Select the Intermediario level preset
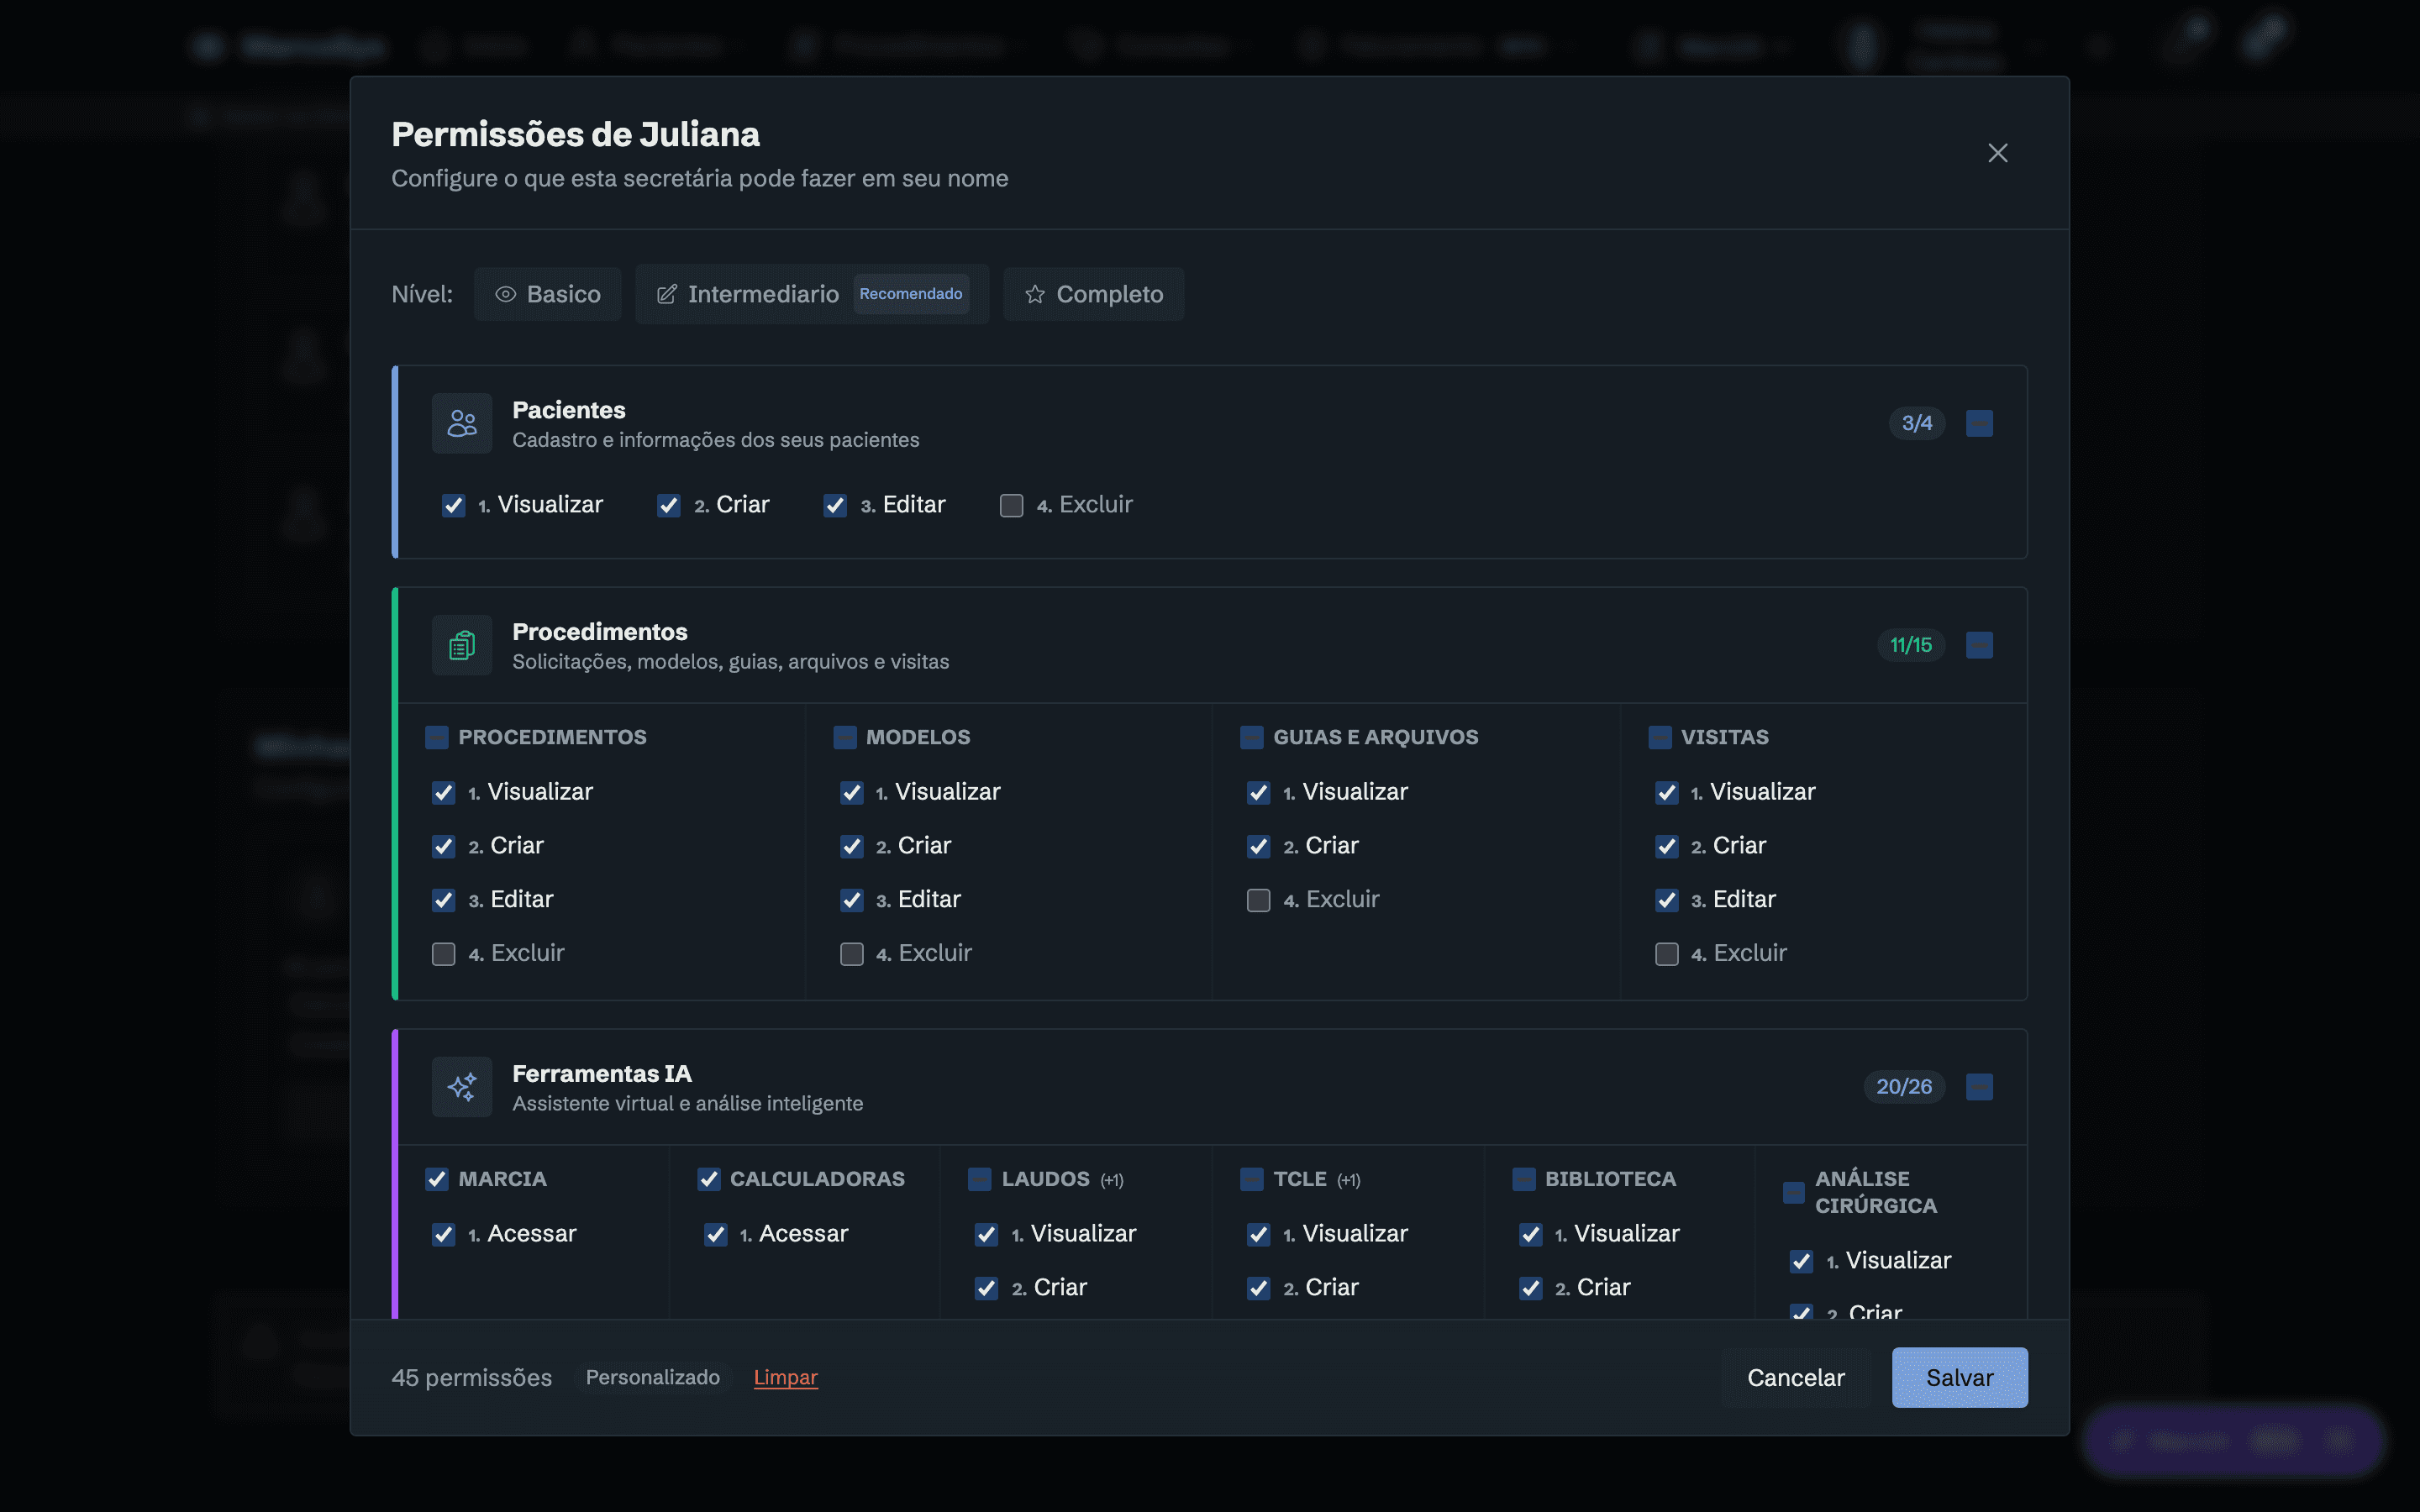Viewport: 2420px width, 1512px height. click(812, 294)
